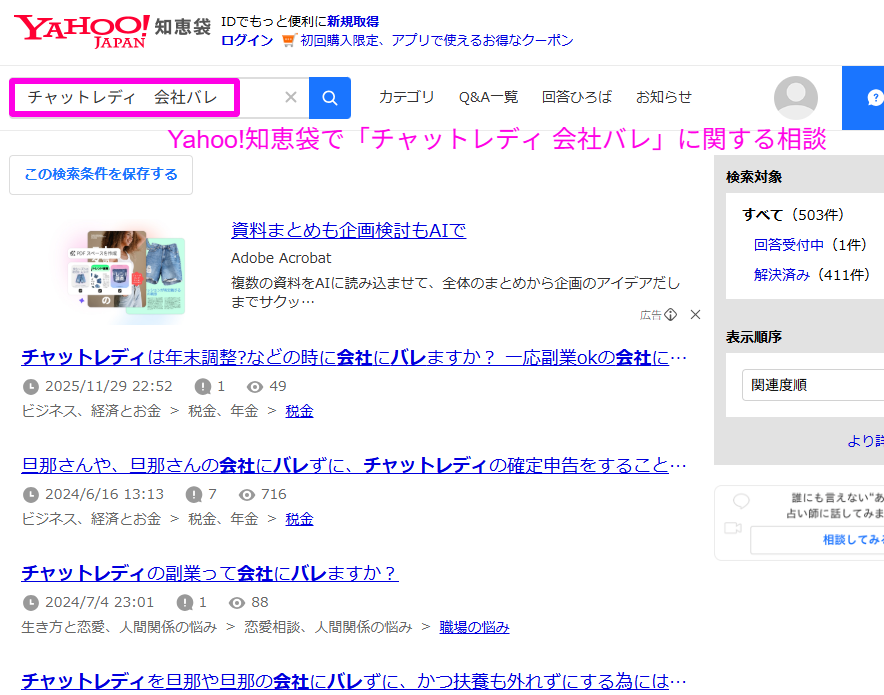Click the answer count icon beside 7

click(194, 495)
